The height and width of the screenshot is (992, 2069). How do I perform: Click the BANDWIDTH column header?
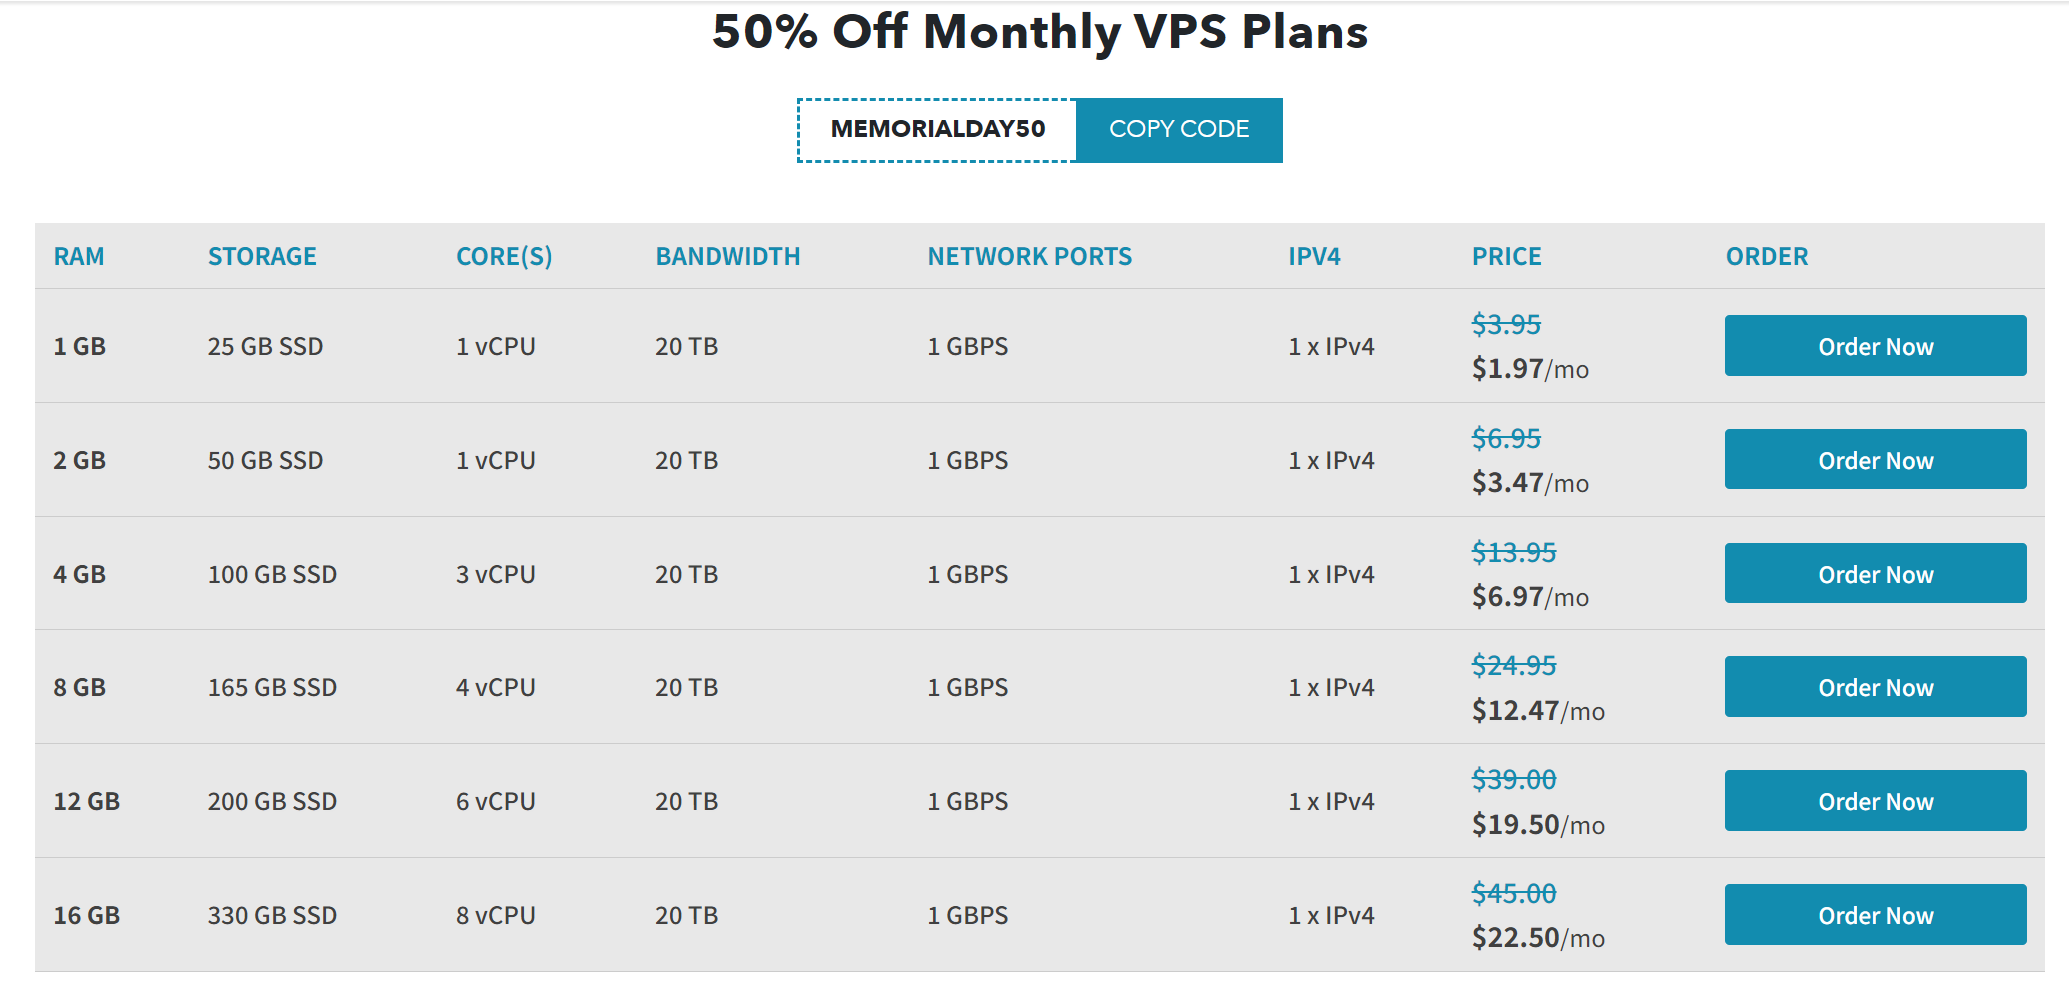tap(728, 257)
